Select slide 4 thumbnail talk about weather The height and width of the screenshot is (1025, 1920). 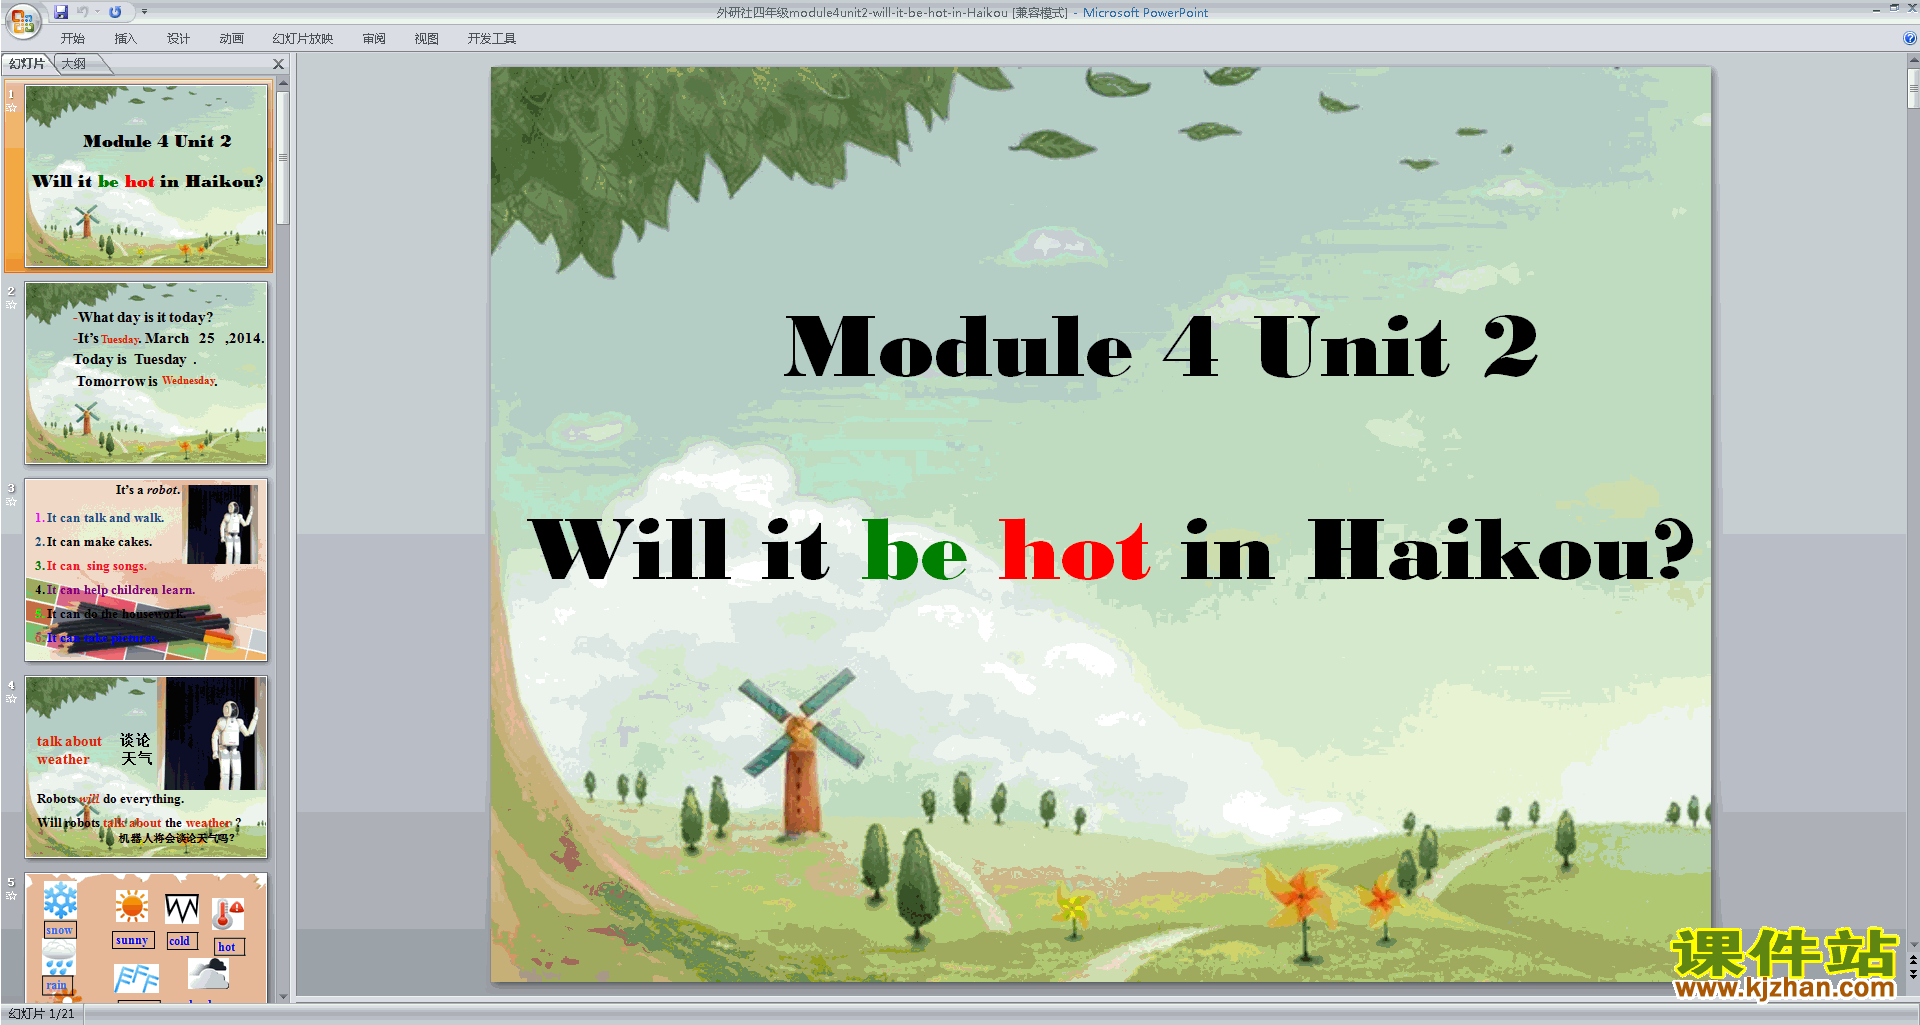coord(146,767)
